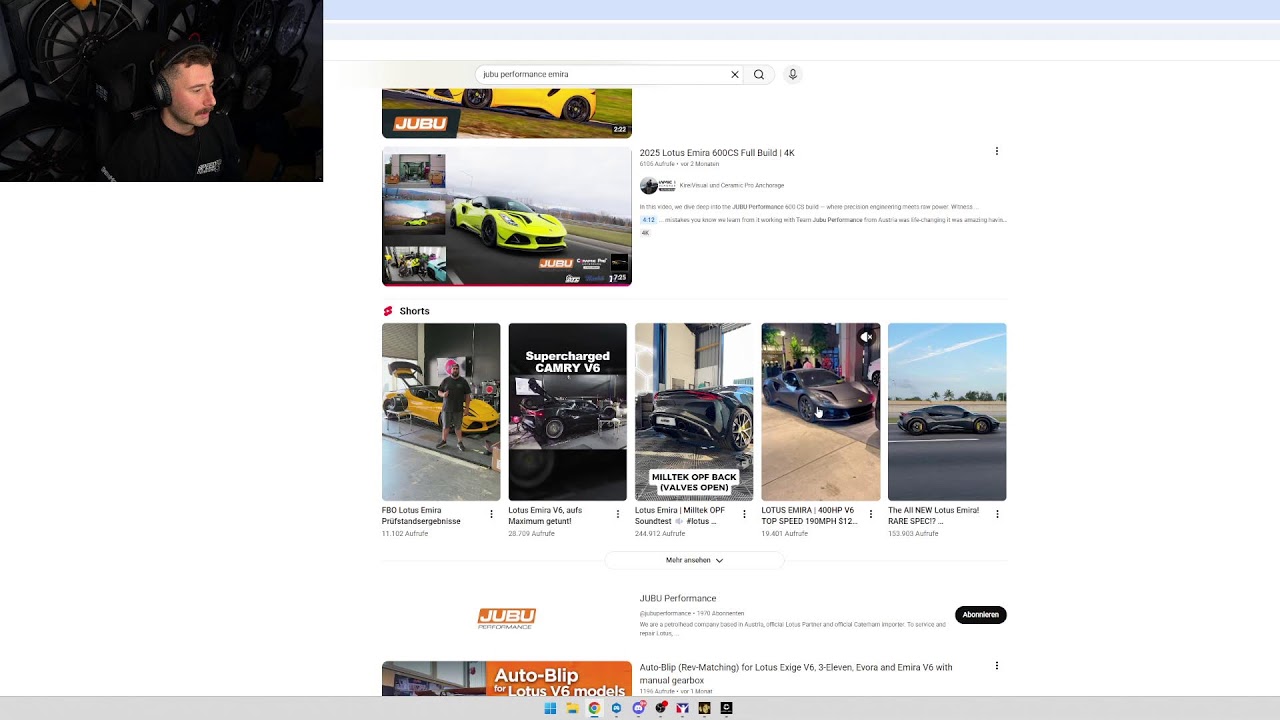This screenshot has width=1280, height=720.
Task: Start voice search with microphone icon
Action: (792, 74)
